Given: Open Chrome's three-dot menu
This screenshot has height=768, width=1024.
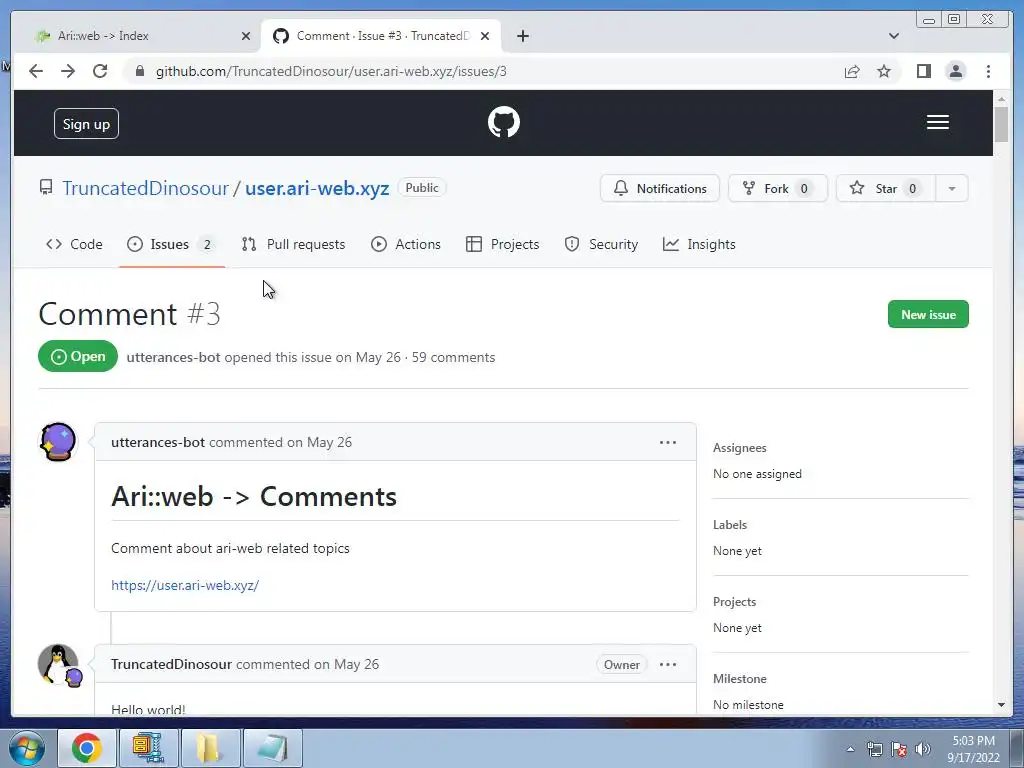Looking at the screenshot, I should [988, 71].
